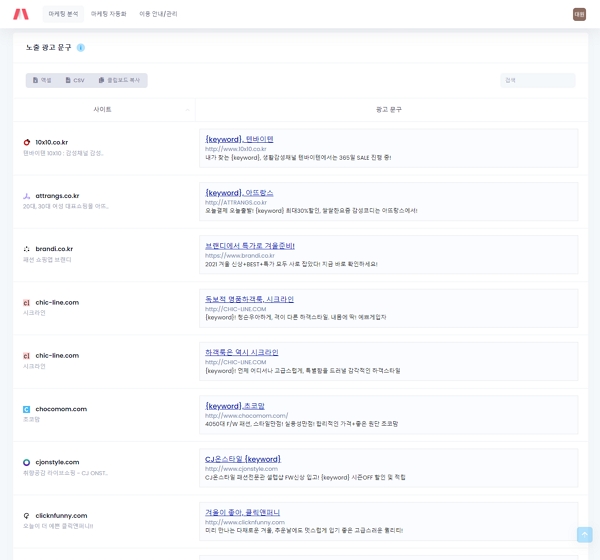This screenshot has width=600, height=560.
Task: Open the 마케팅 분석 menu tab
Action: pos(63,14)
